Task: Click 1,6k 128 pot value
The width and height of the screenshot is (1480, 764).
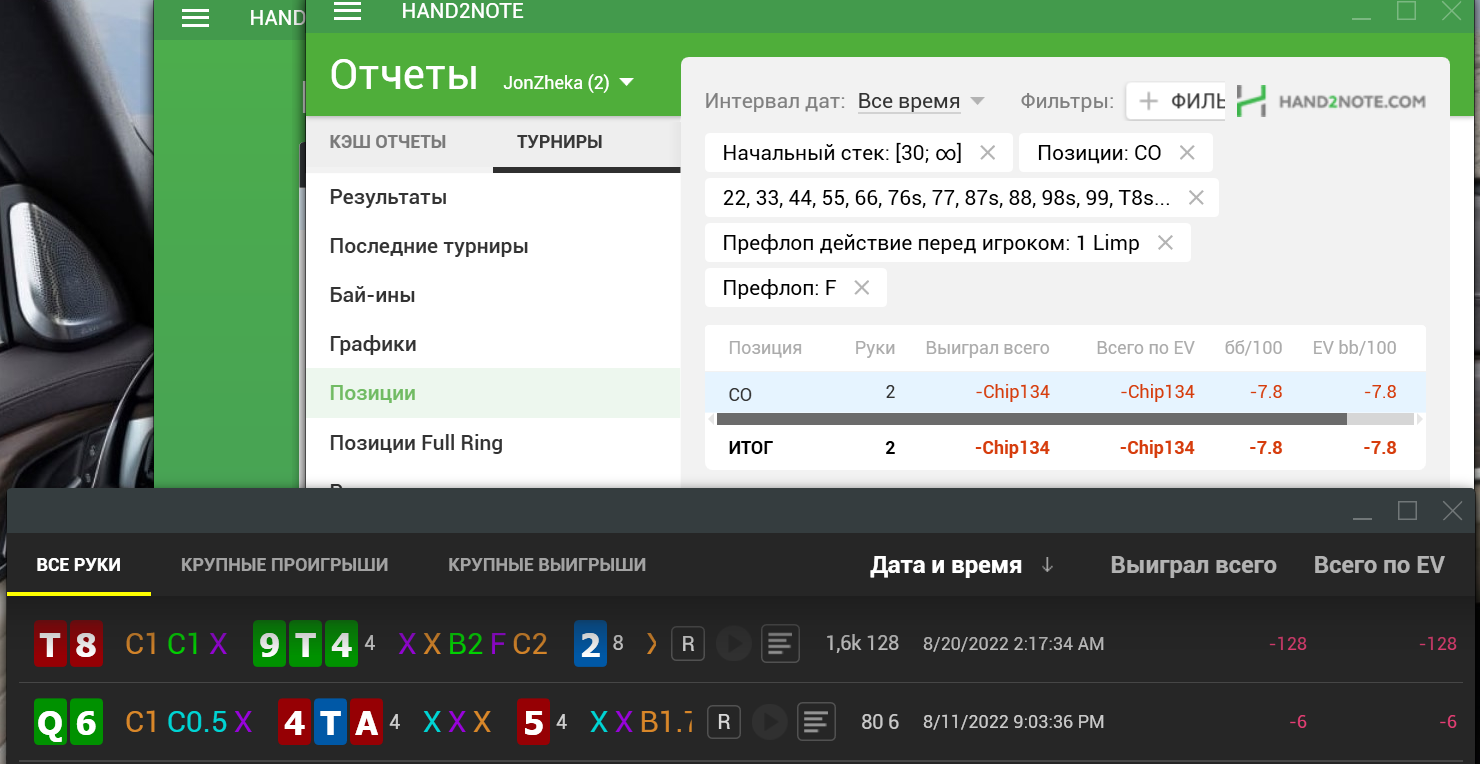Action: coord(862,644)
